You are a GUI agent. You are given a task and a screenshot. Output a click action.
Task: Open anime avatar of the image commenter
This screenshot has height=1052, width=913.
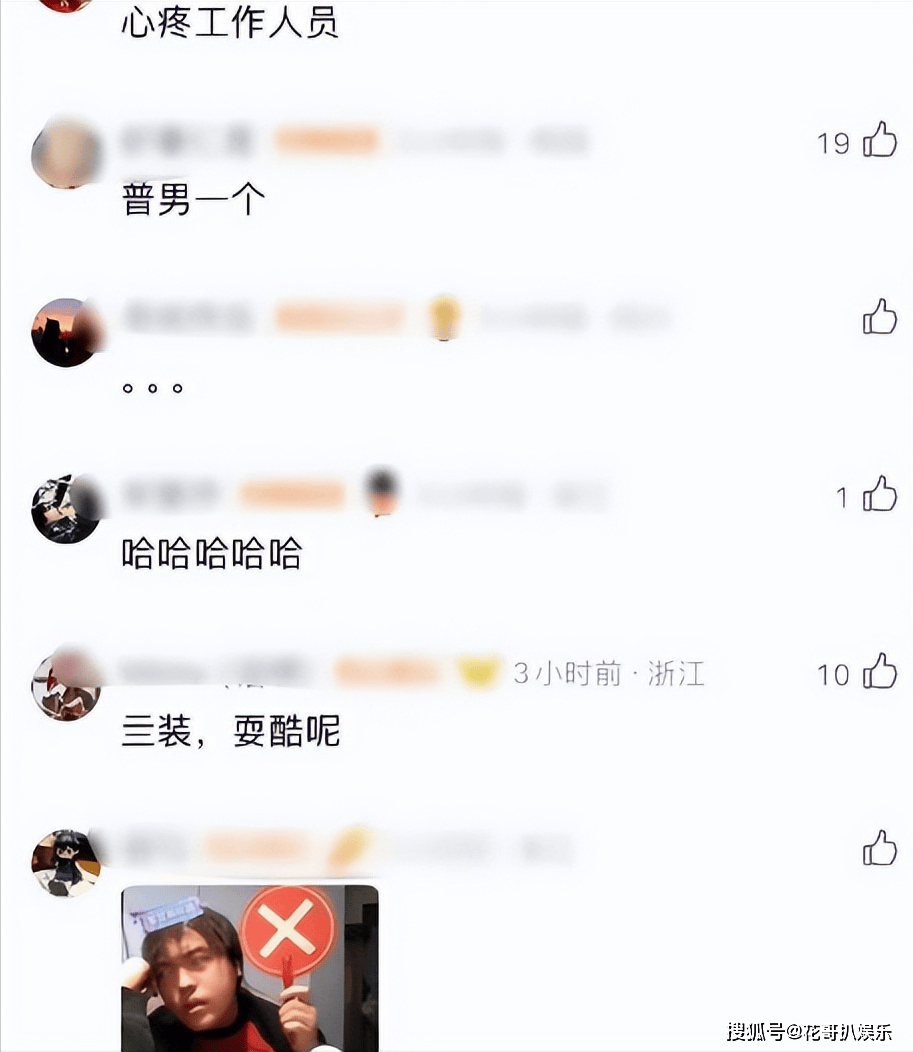click(x=66, y=863)
